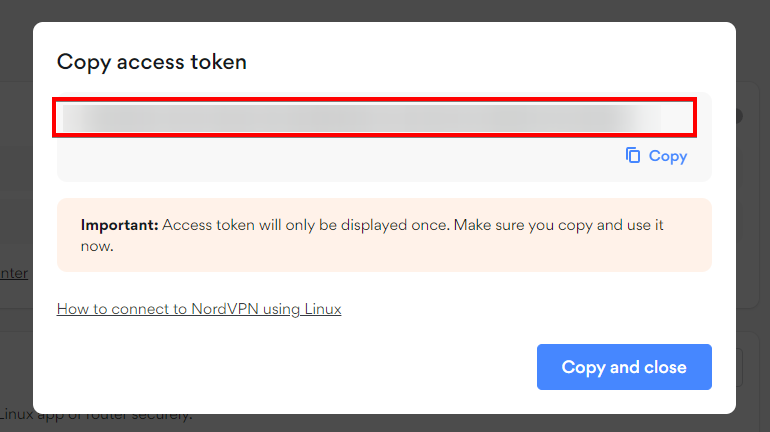
Task: Click the partly hidden button behind dialog's right edge
Action: point(743,367)
